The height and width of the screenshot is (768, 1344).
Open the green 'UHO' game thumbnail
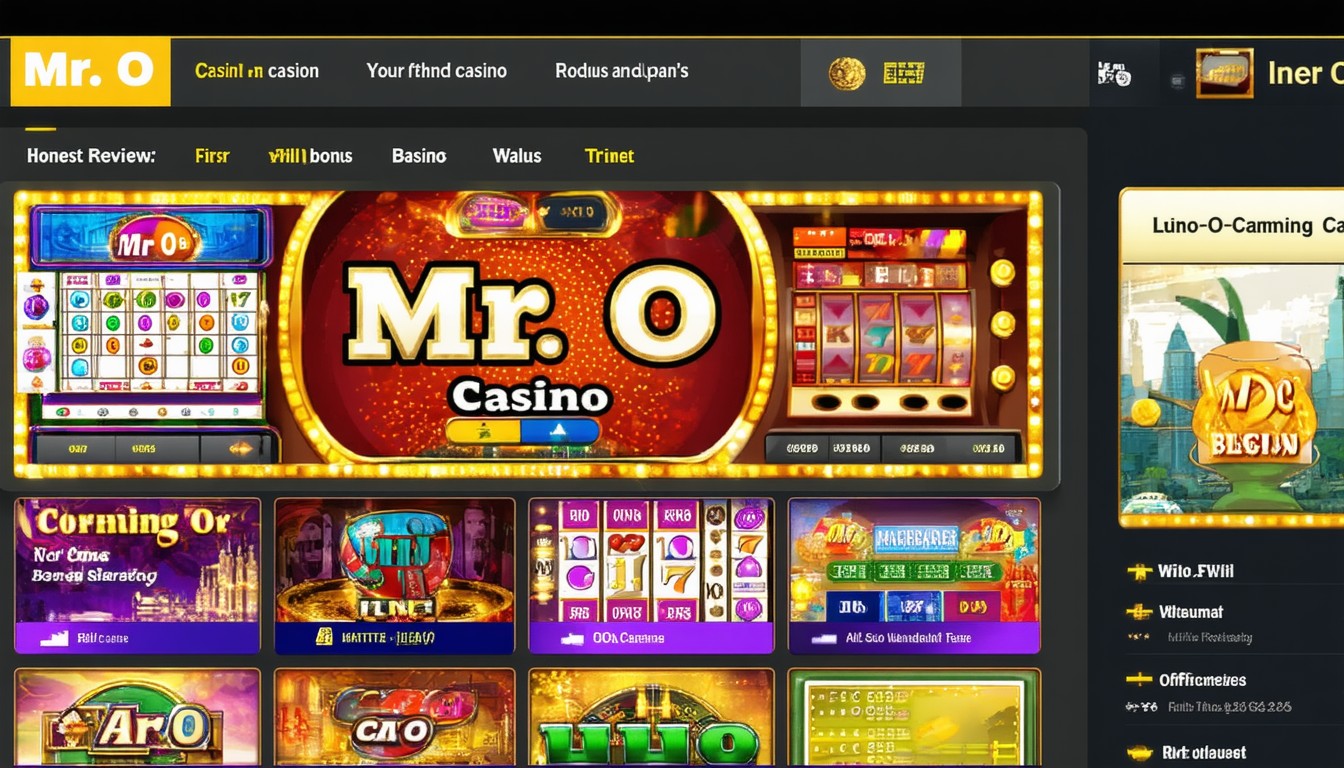pyautogui.click(x=651, y=718)
